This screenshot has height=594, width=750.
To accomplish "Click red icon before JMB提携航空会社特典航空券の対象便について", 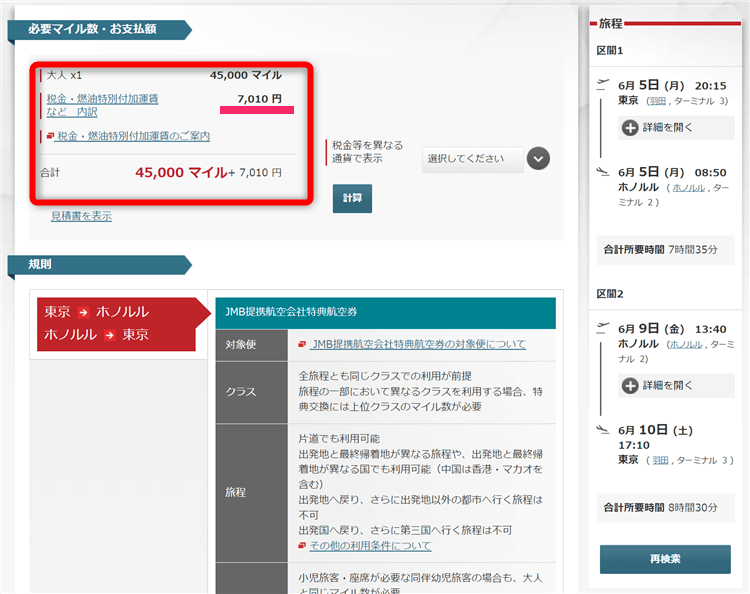I will 303,344.
